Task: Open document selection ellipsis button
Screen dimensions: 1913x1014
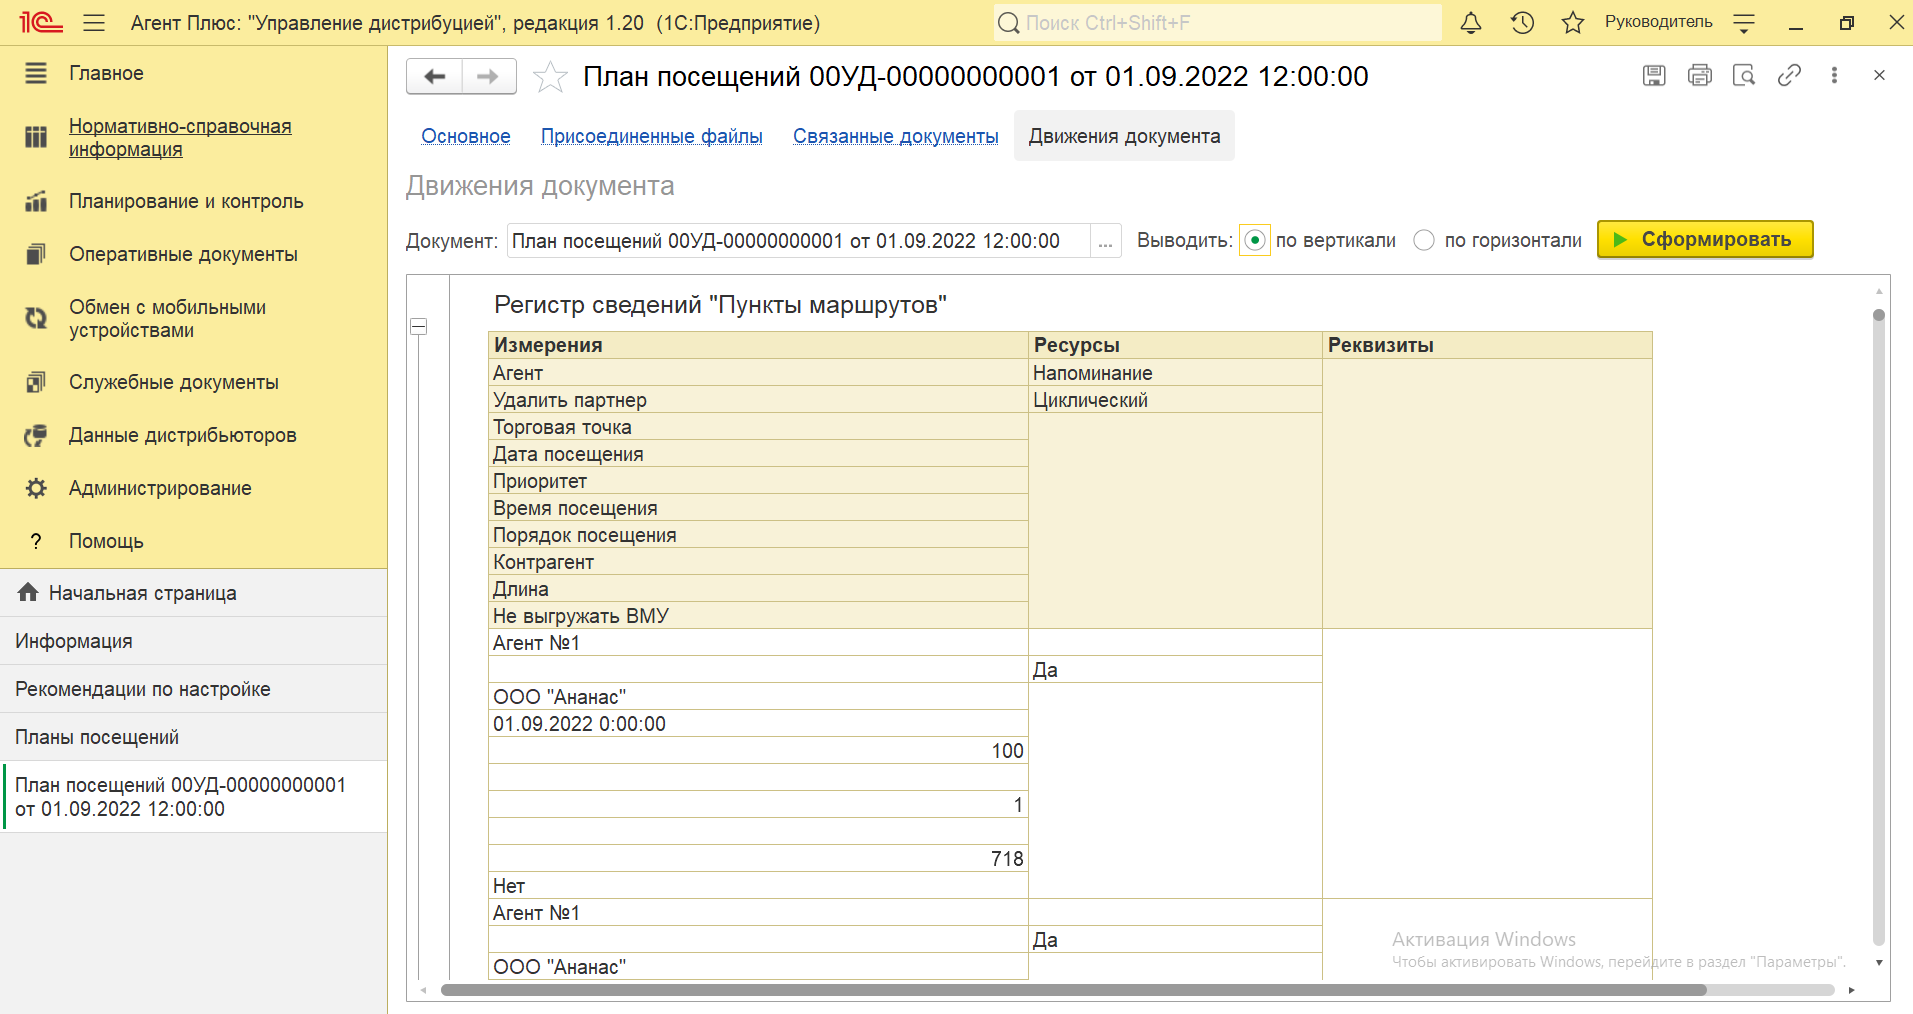Action: click(1105, 241)
